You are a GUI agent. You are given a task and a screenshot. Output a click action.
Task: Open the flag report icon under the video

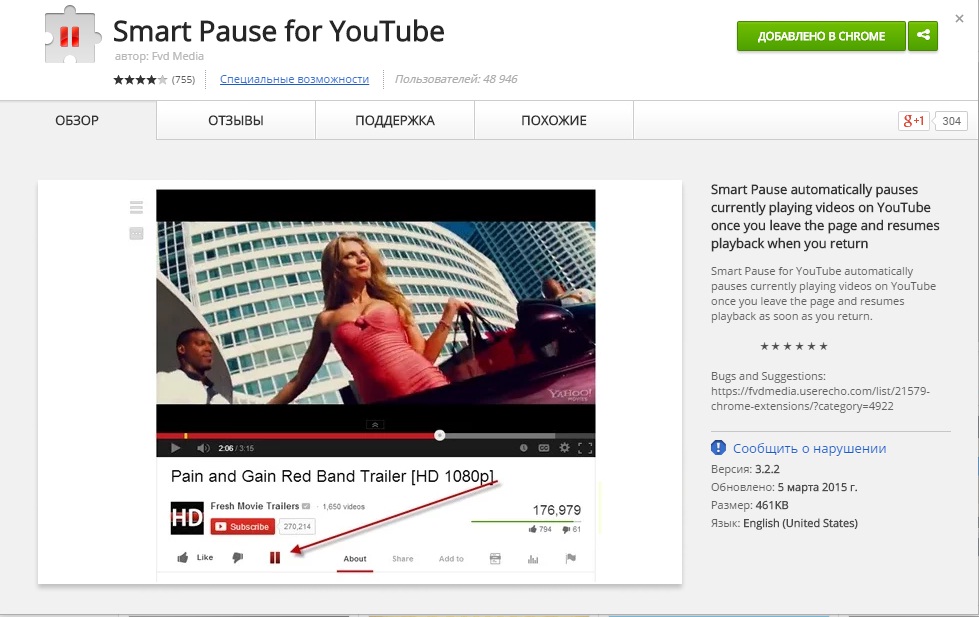[x=568, y=558]
